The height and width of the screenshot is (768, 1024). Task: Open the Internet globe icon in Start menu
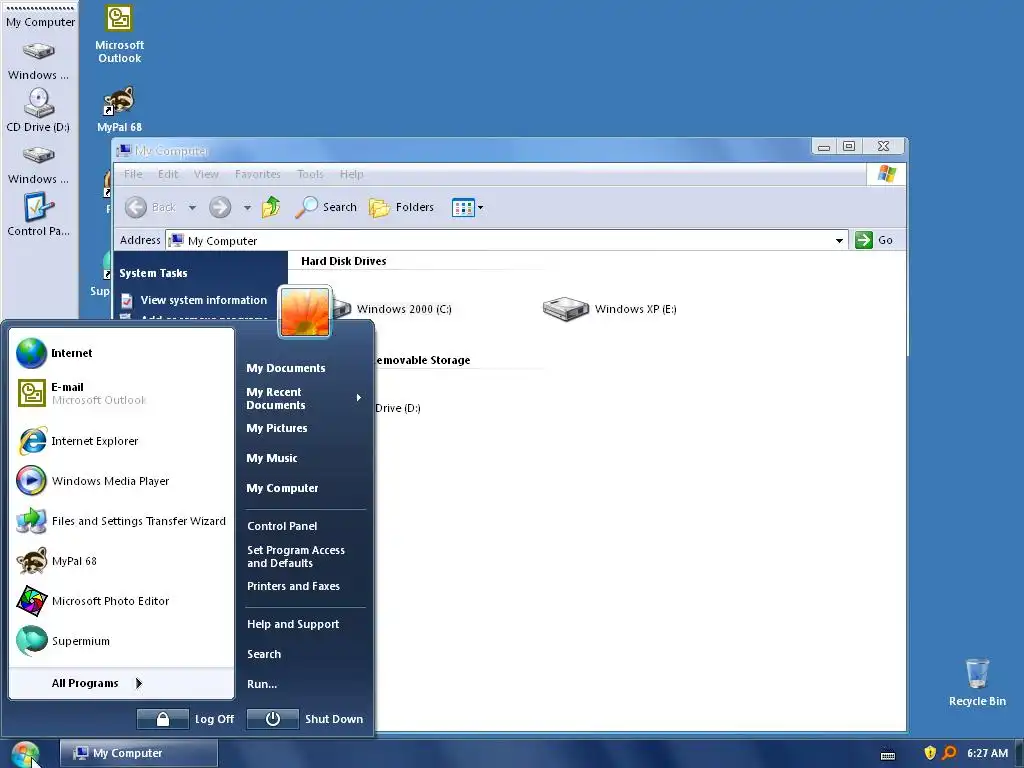(x=31, y=353)
